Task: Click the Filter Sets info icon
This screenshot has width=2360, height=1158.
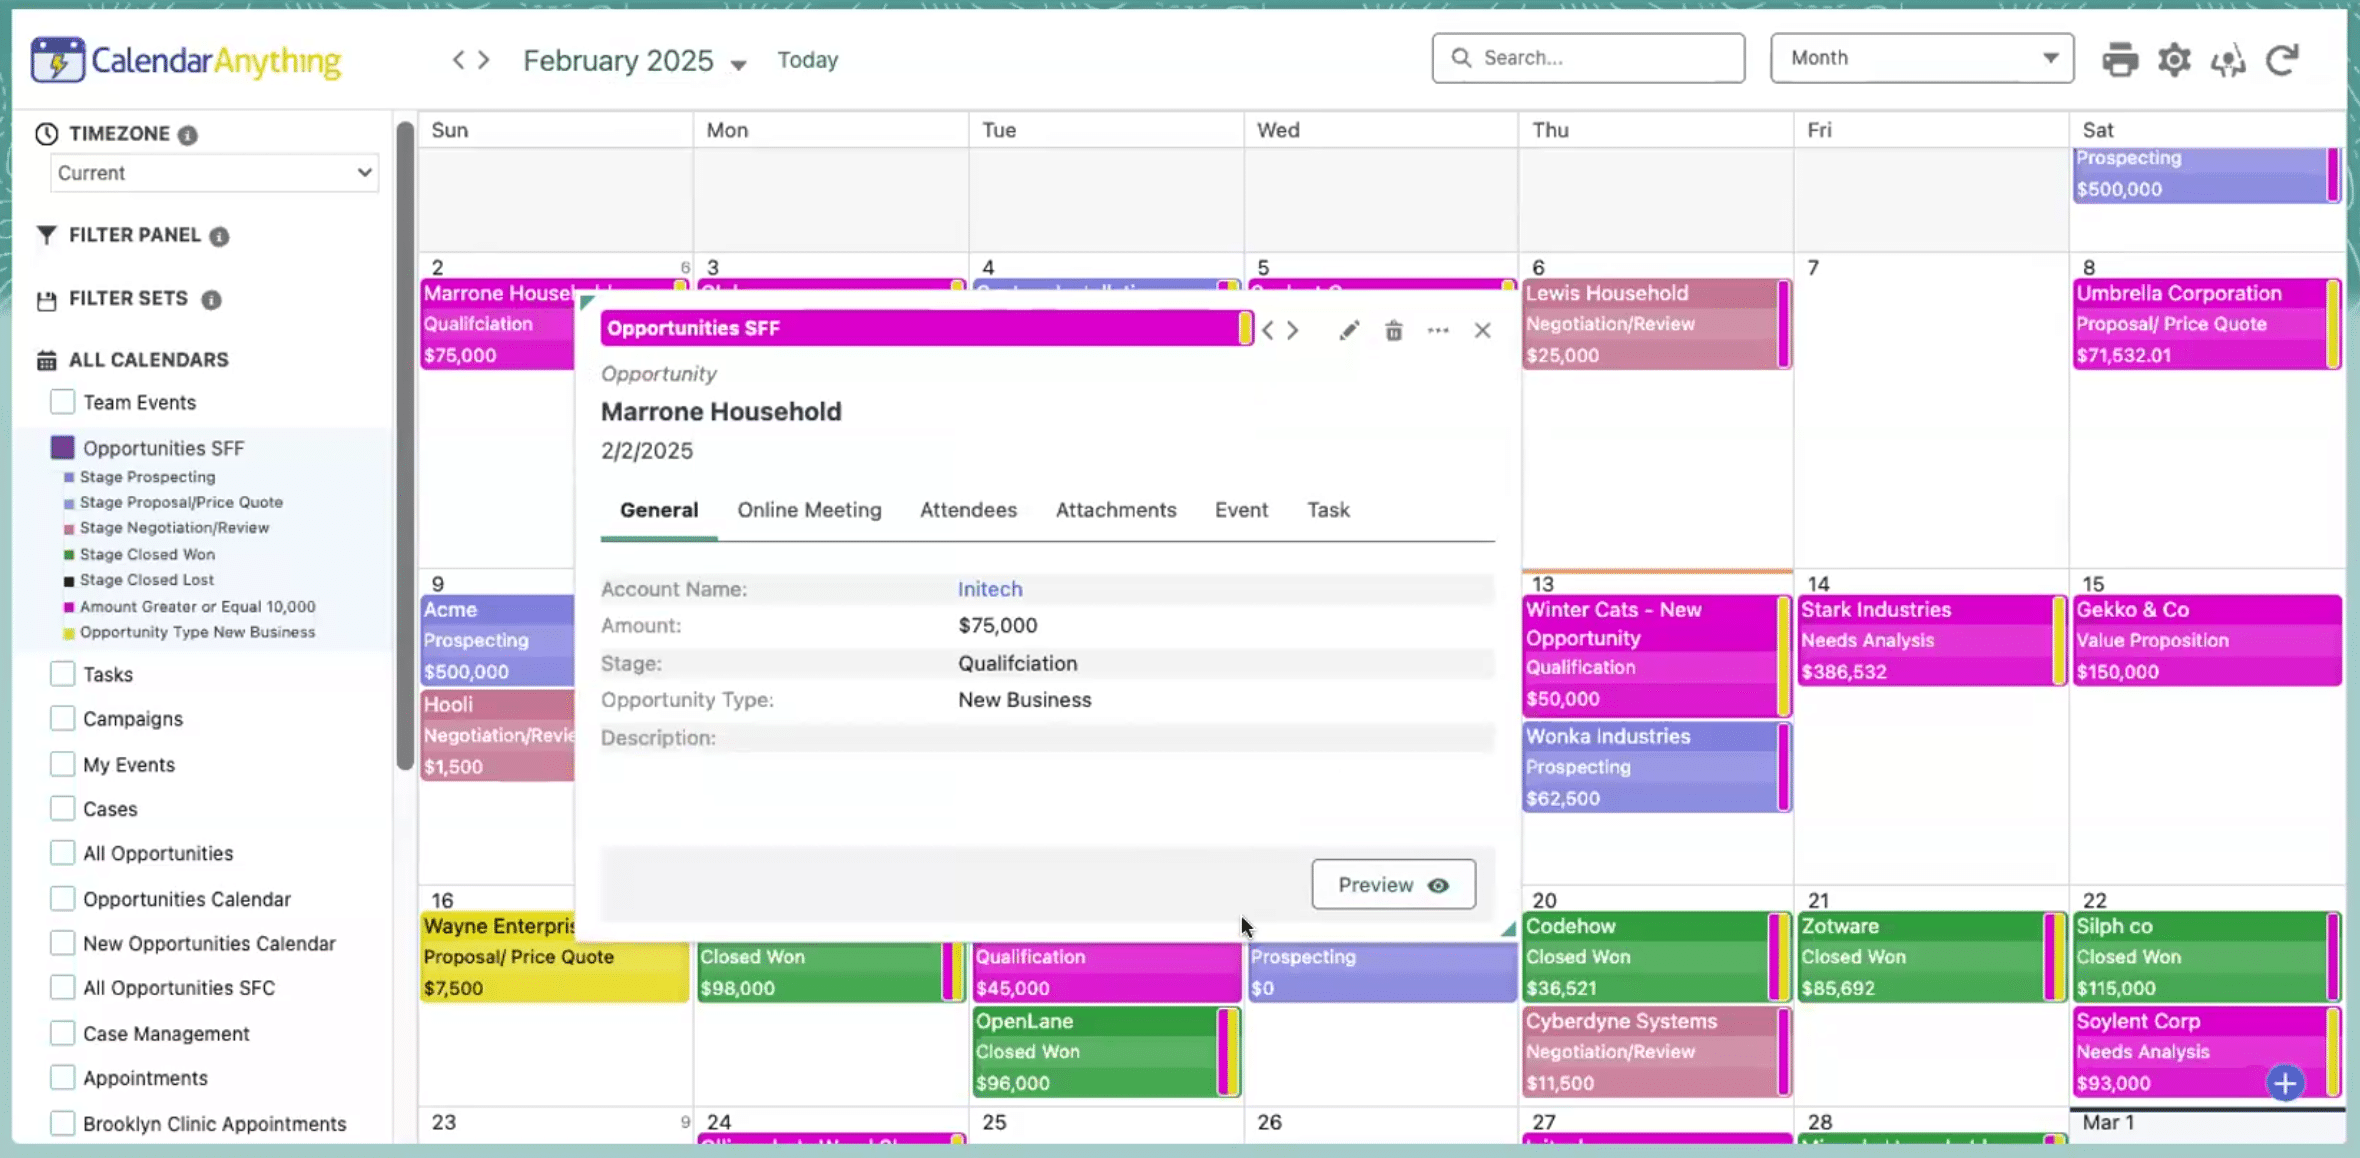Action: 211,299
